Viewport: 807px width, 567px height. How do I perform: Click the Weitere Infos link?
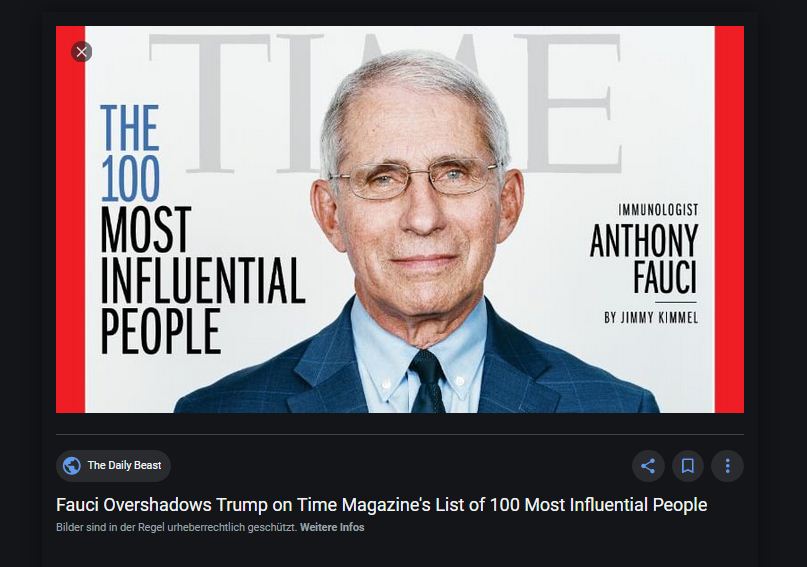pyautogui.click(x=332, y=528)
